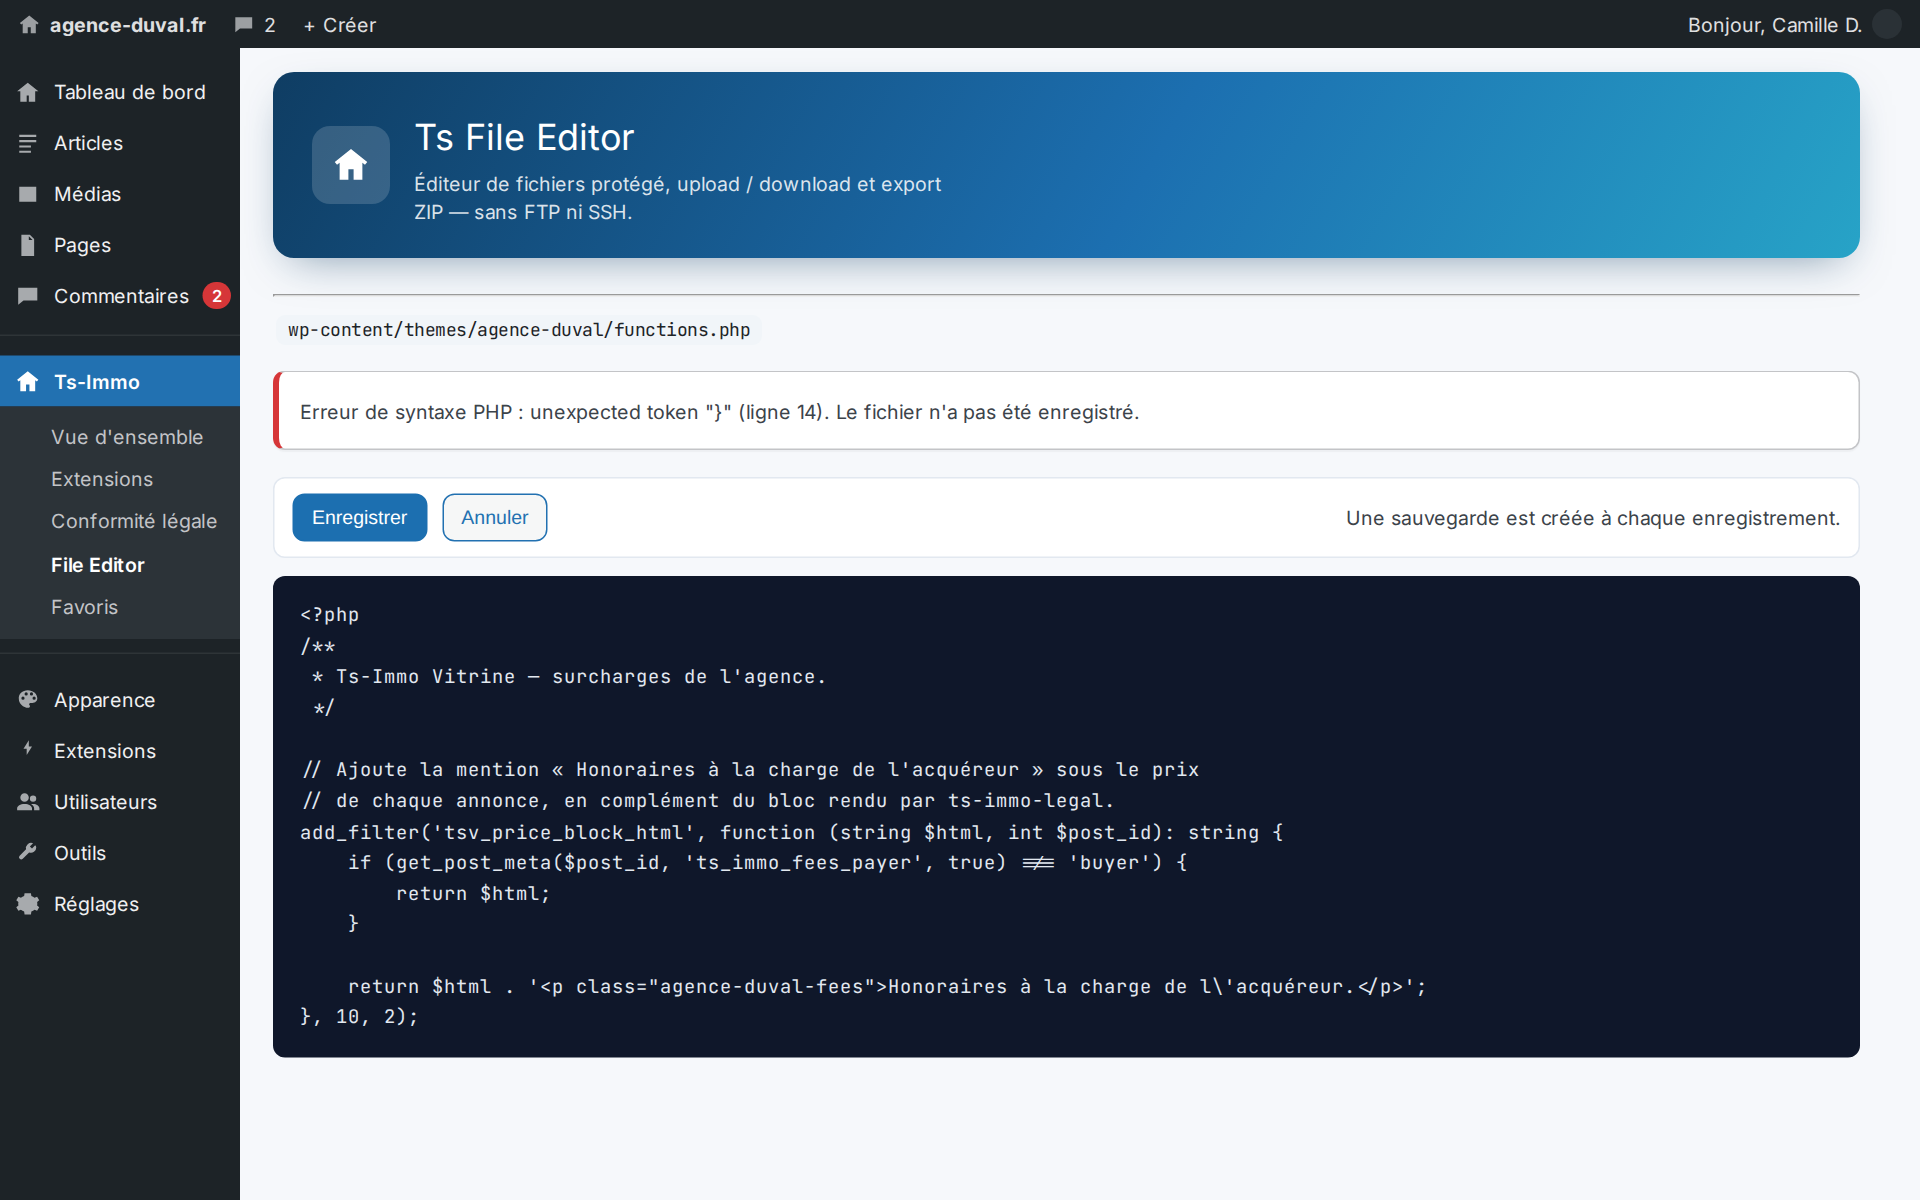
Task: Click the Réglages gear icon
Action: coord(28,904)
